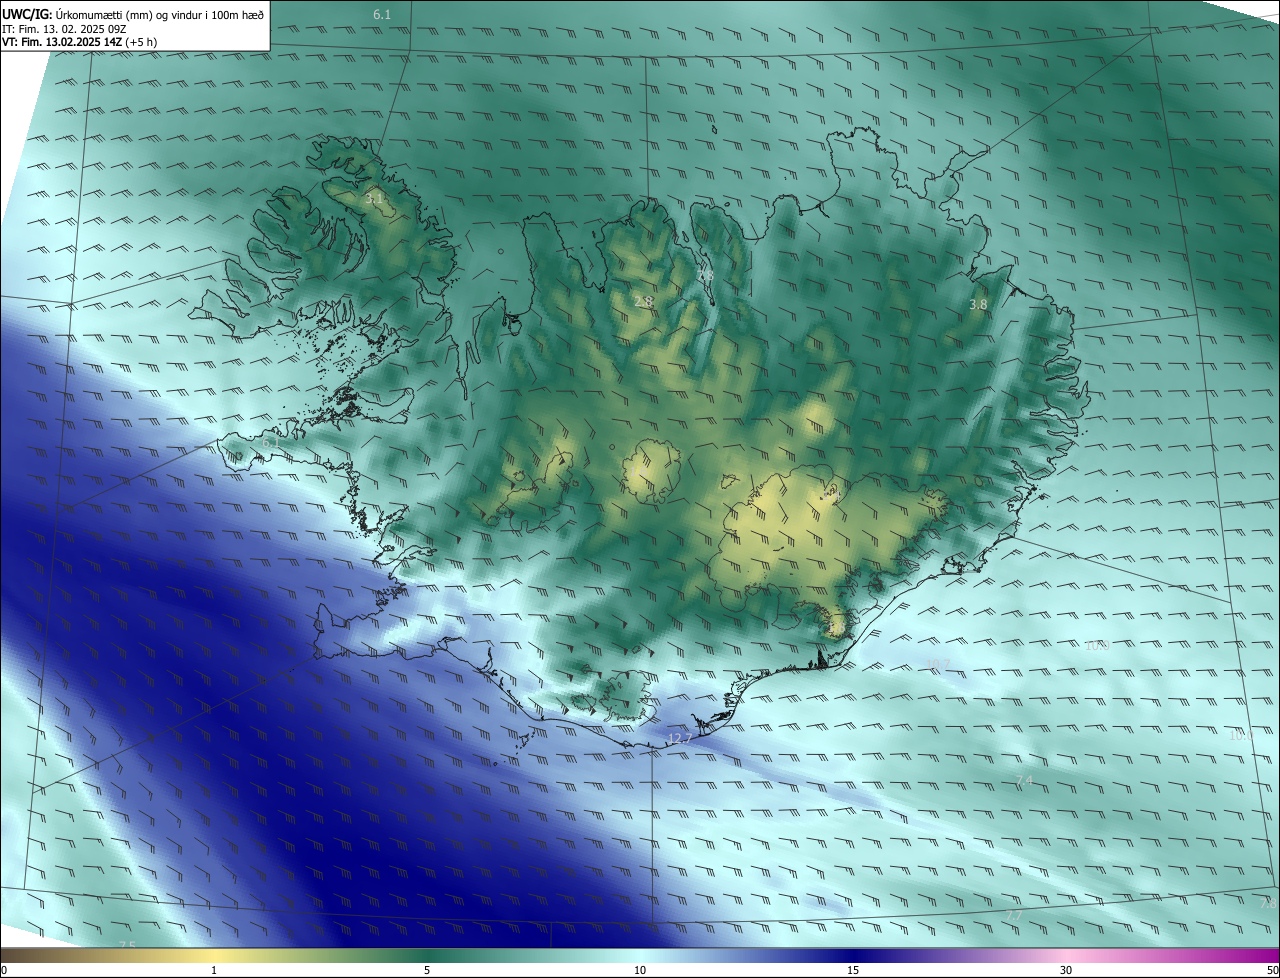Click the '1' tick label on the color scale
This screenshot has height=978, width=1280.
pyautogui.click(x=214, y=970)
